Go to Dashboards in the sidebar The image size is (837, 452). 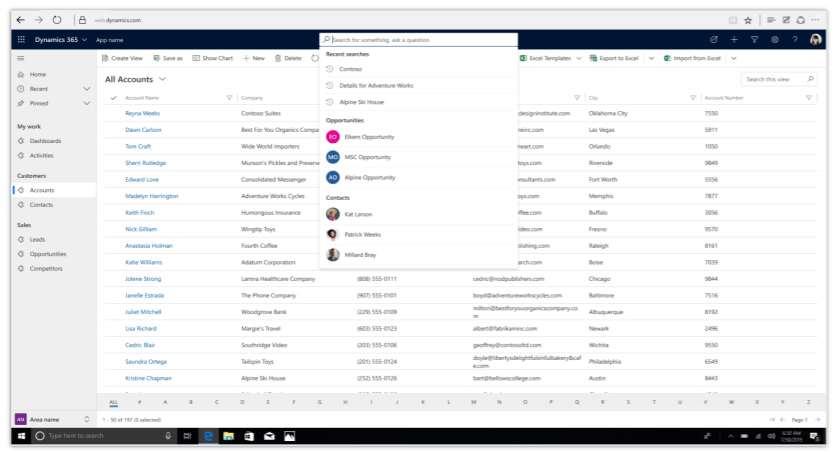tap(45, 141)
